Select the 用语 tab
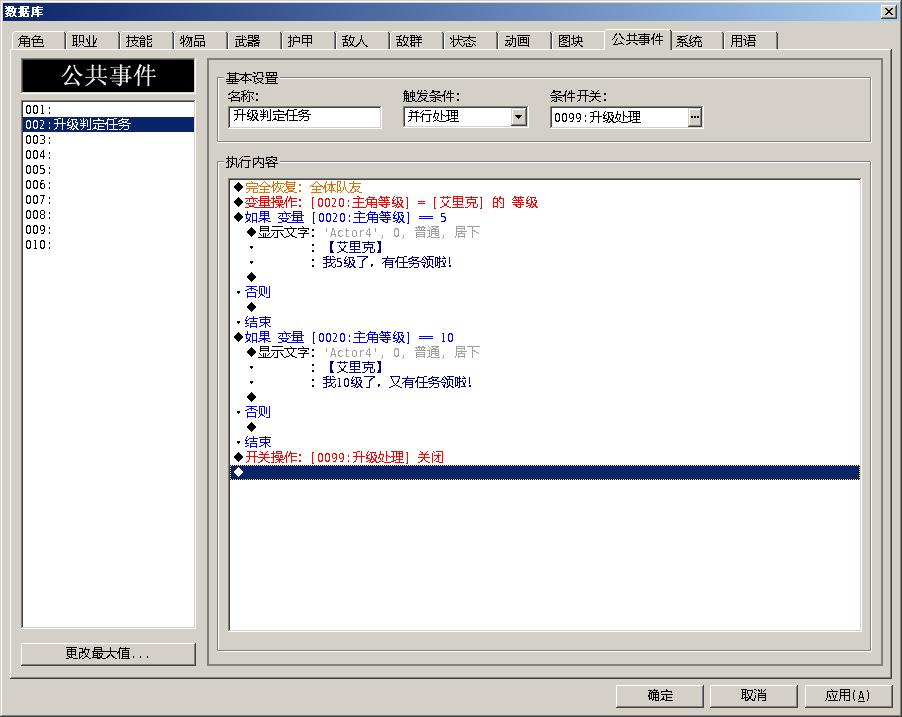The height and width of the screenshot is (717, 902). (x=750, y=41)
